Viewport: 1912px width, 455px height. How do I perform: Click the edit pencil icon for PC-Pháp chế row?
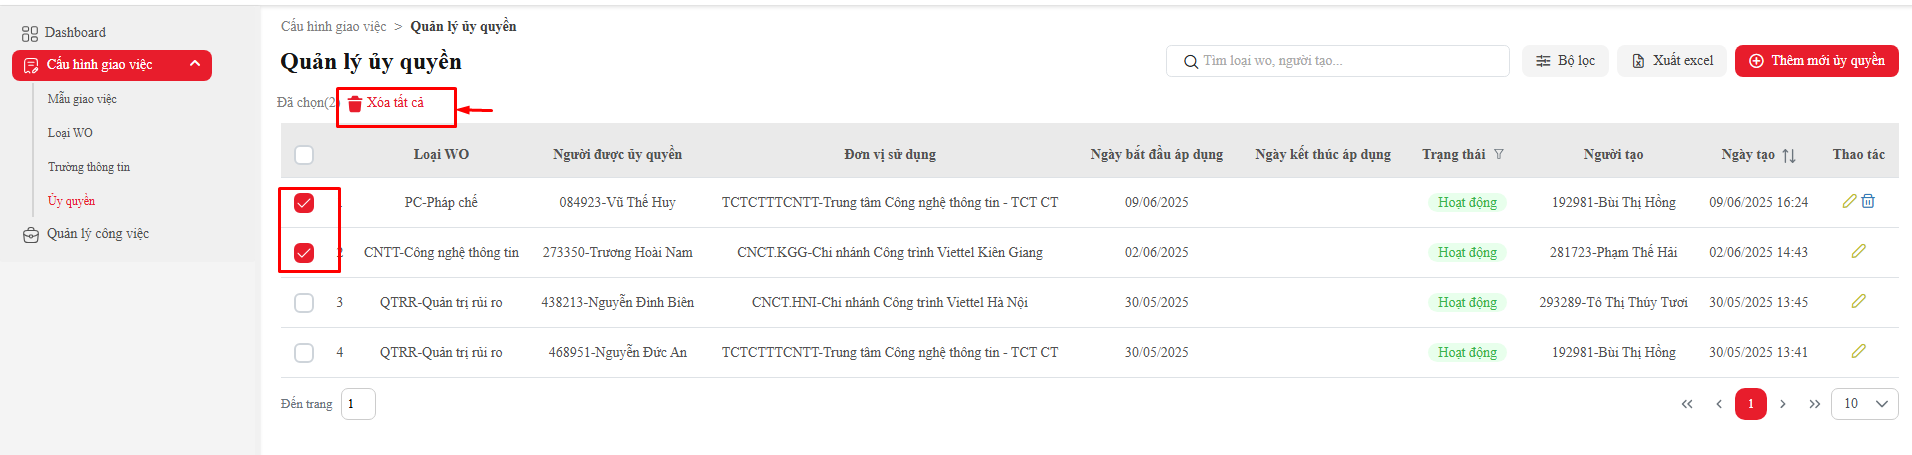point(1849,201)
